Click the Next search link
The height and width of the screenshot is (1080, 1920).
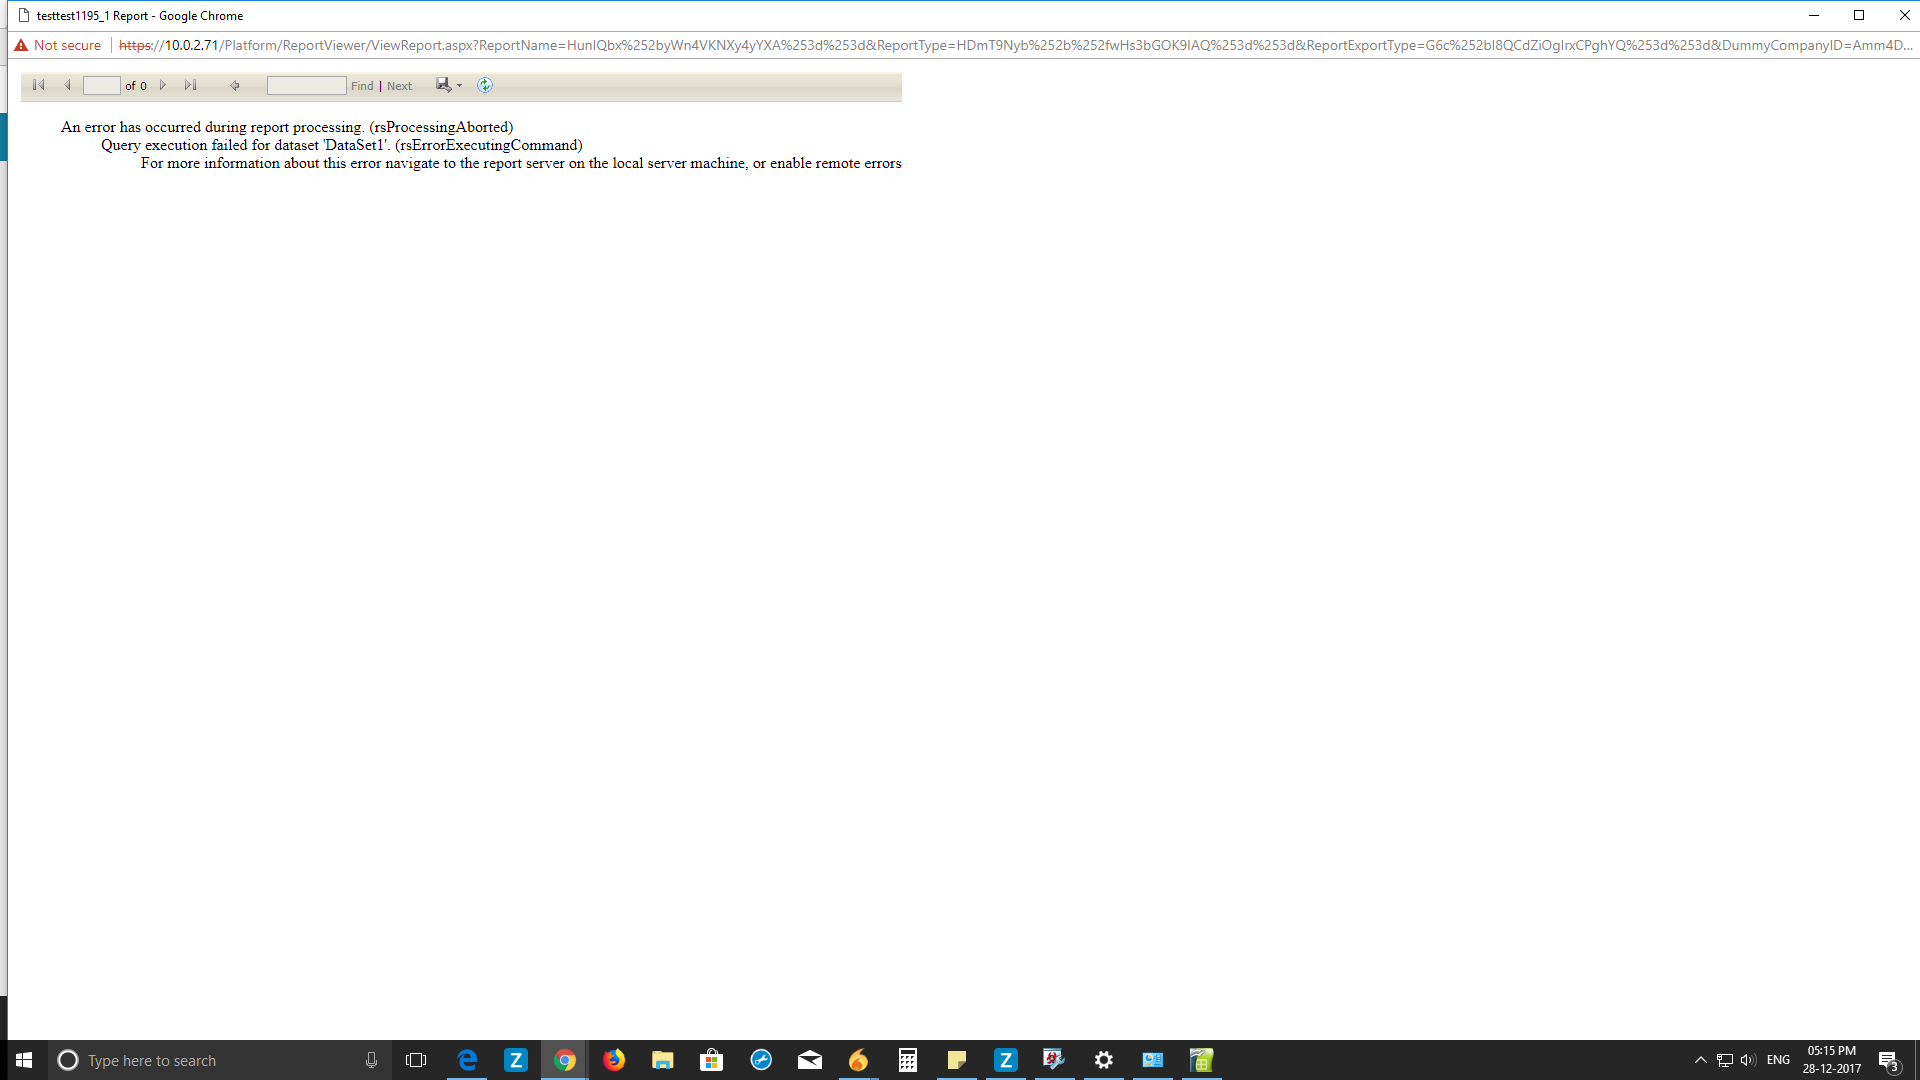click(x=399, y=86)
